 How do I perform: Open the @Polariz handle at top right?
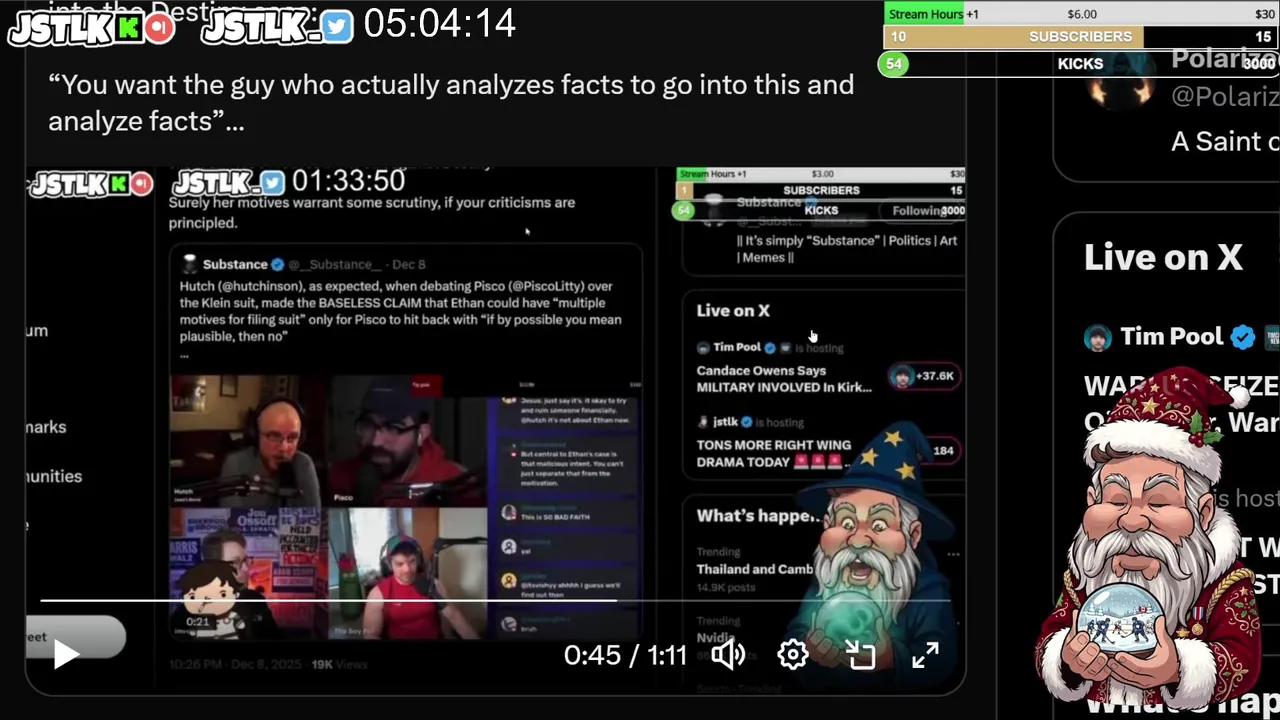click(1225, 96)
